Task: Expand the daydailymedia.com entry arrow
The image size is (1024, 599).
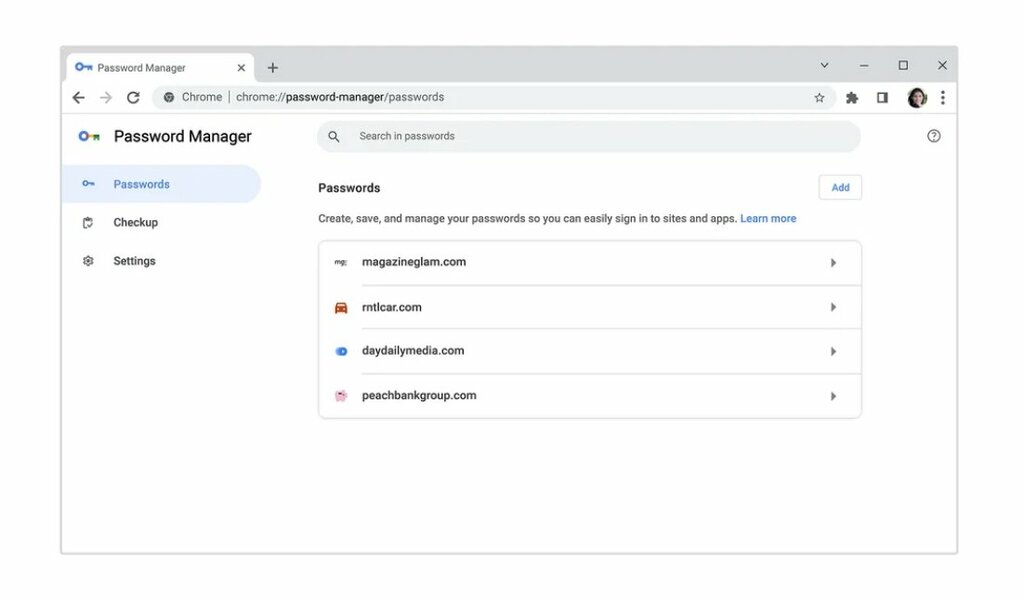Action: 833,351
